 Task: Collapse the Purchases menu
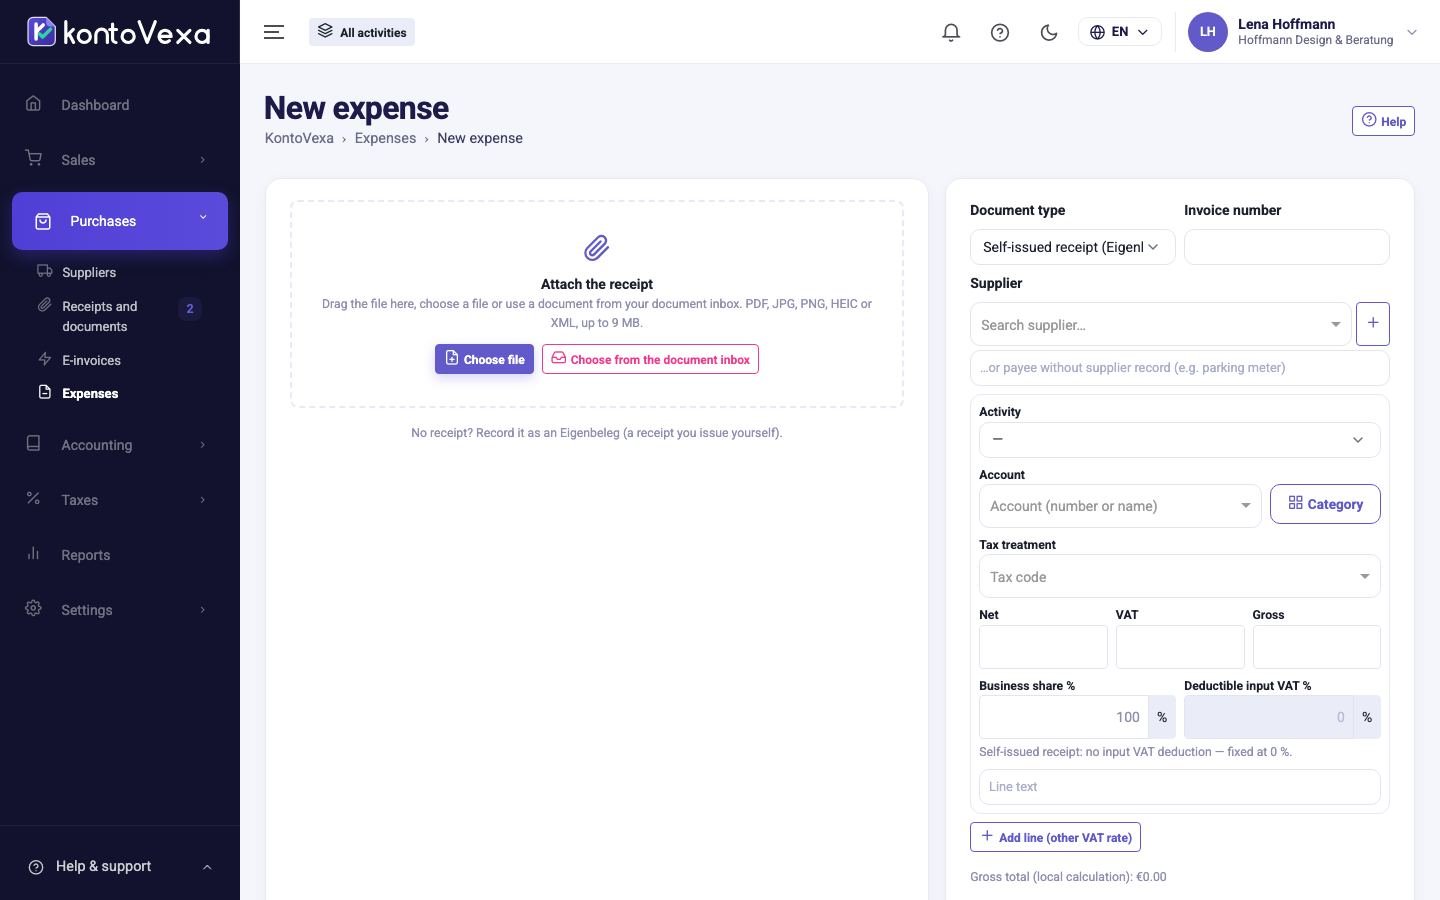[120, 221]
